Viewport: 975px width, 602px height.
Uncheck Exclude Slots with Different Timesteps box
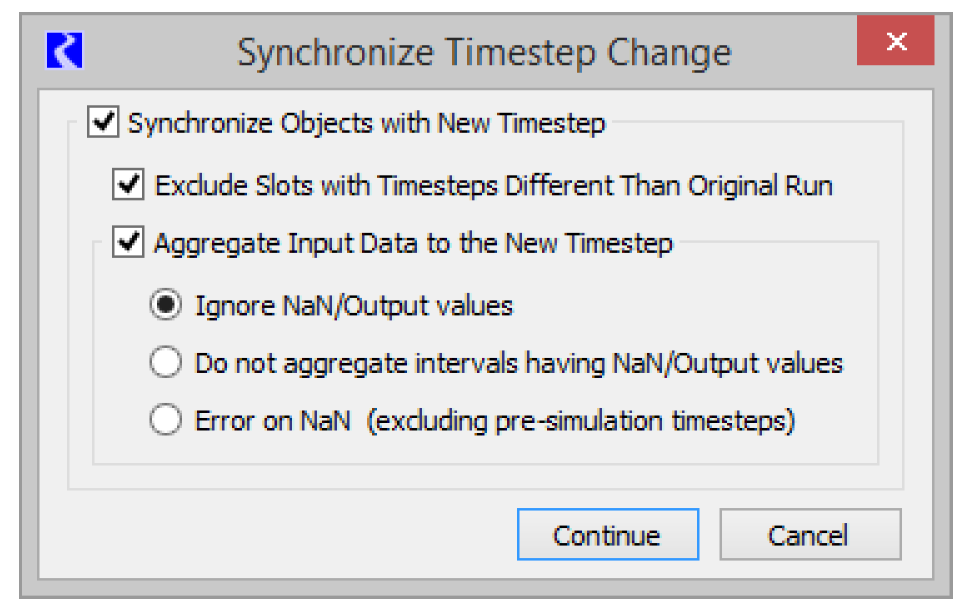pyautogui.click(x=128, y=185)
